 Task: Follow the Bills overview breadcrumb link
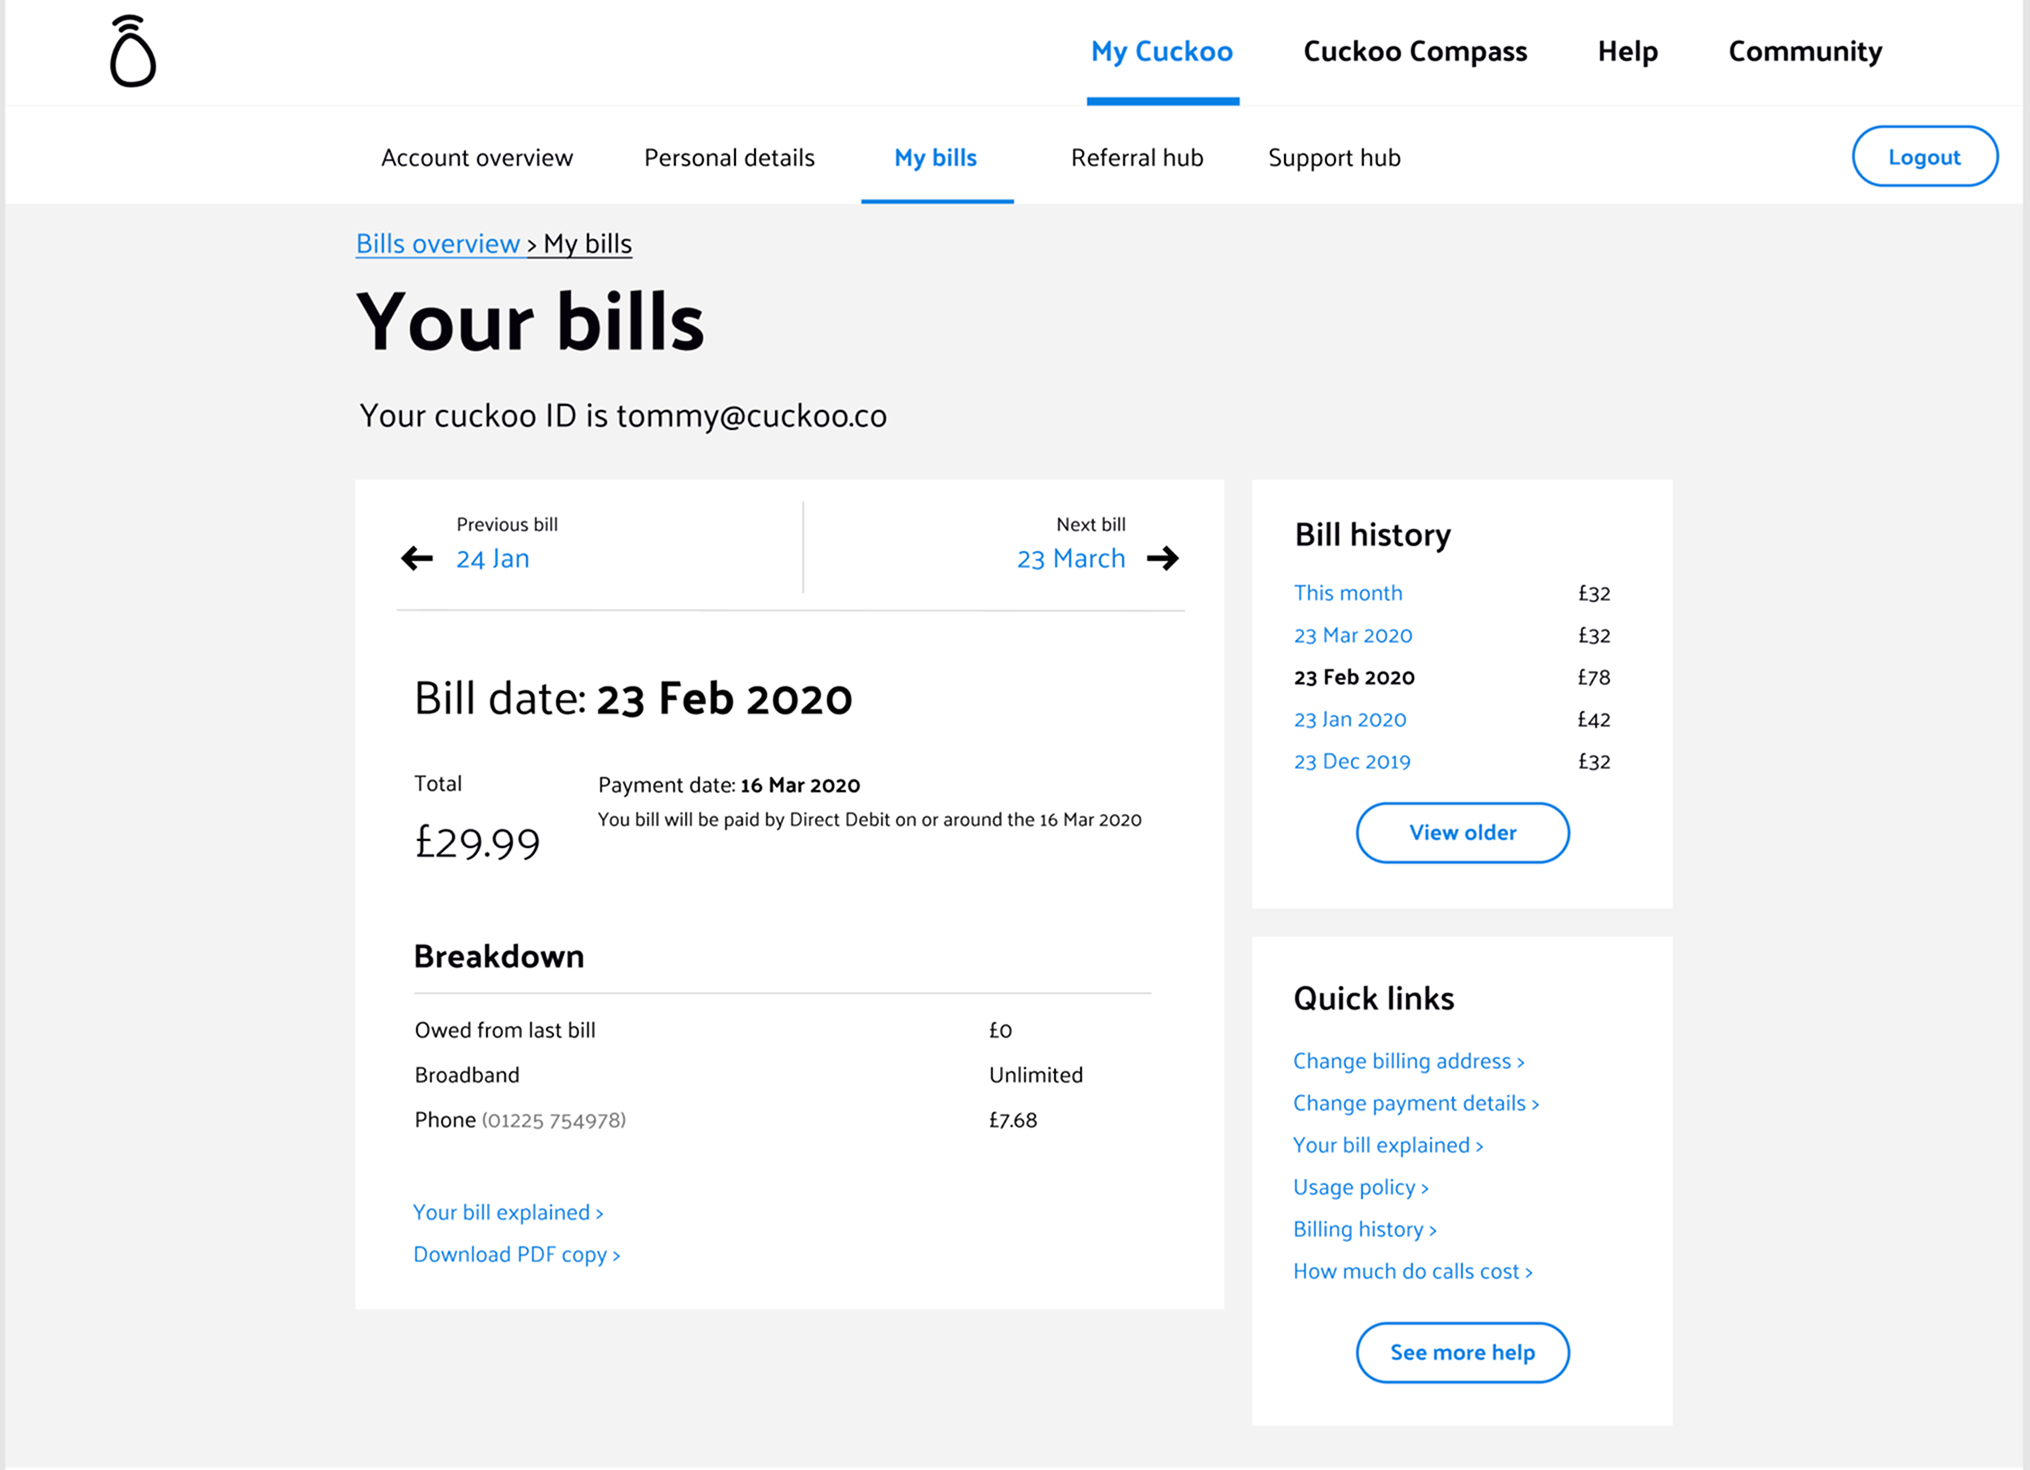[438, 244]
